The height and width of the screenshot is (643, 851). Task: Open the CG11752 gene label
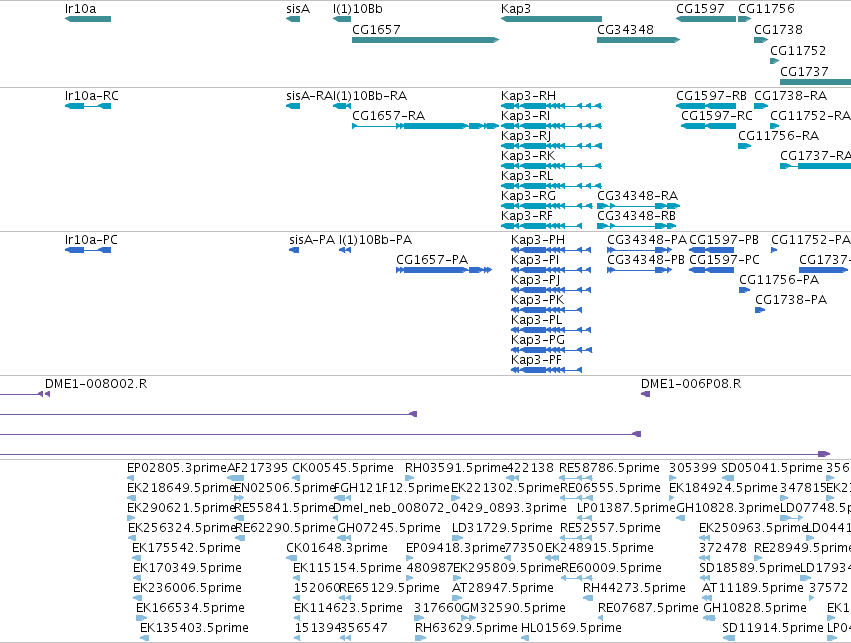click(x=798, y=50)
